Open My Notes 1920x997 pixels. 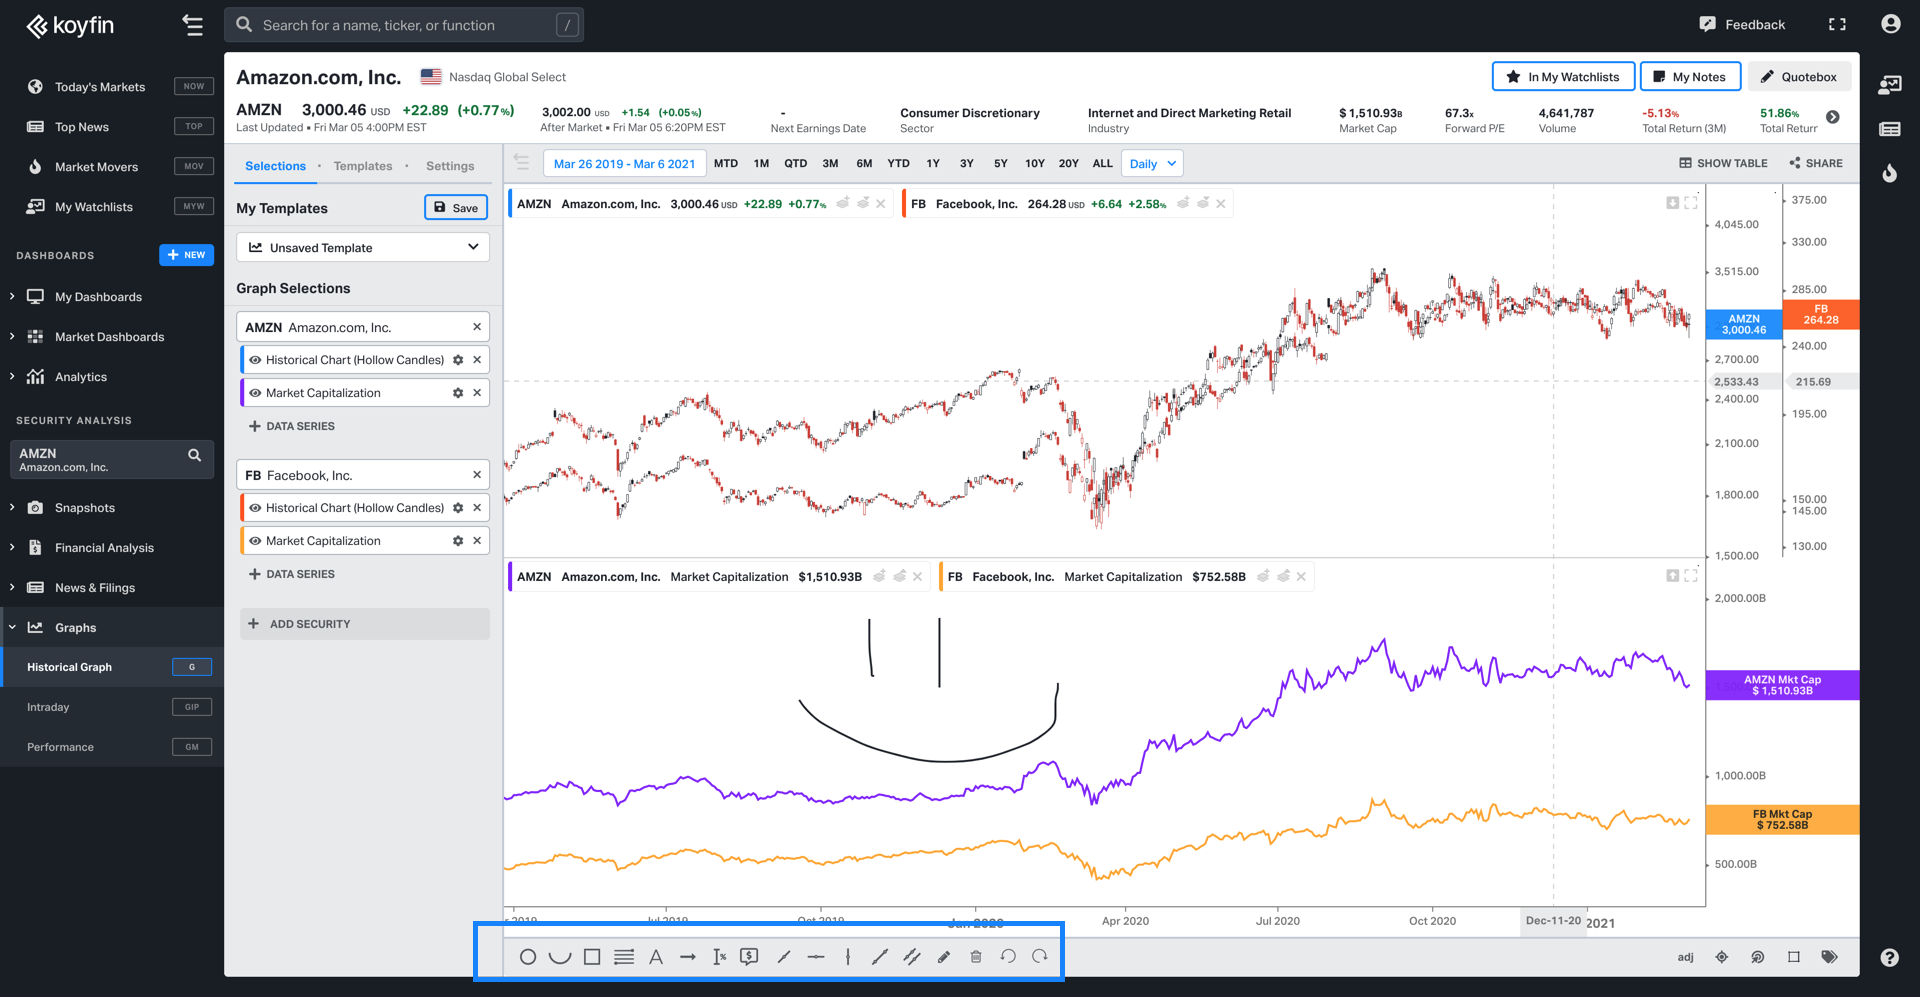pos(1690,77)
